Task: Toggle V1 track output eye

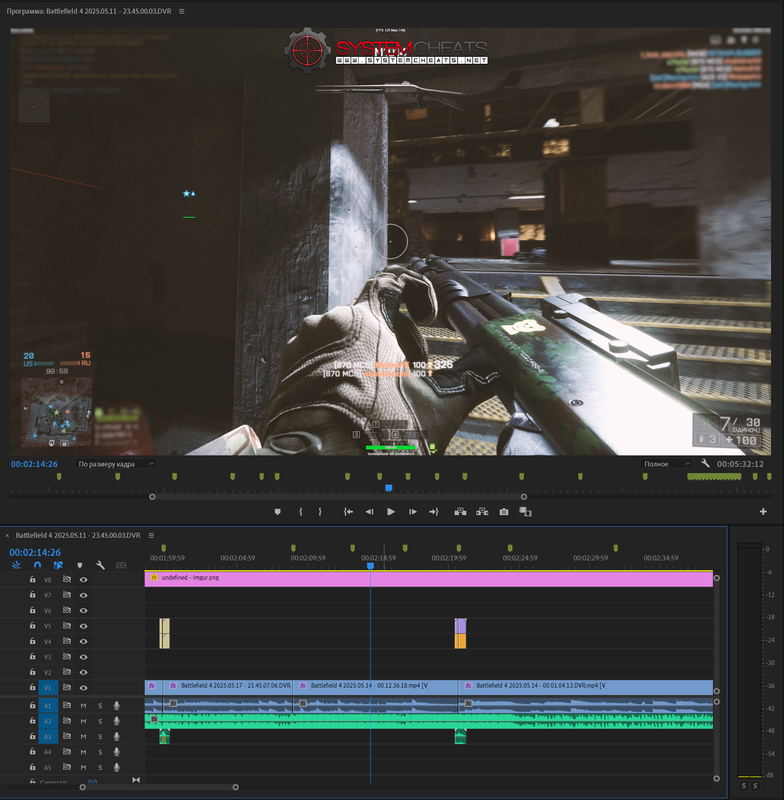Action: (x=84, y=688)
